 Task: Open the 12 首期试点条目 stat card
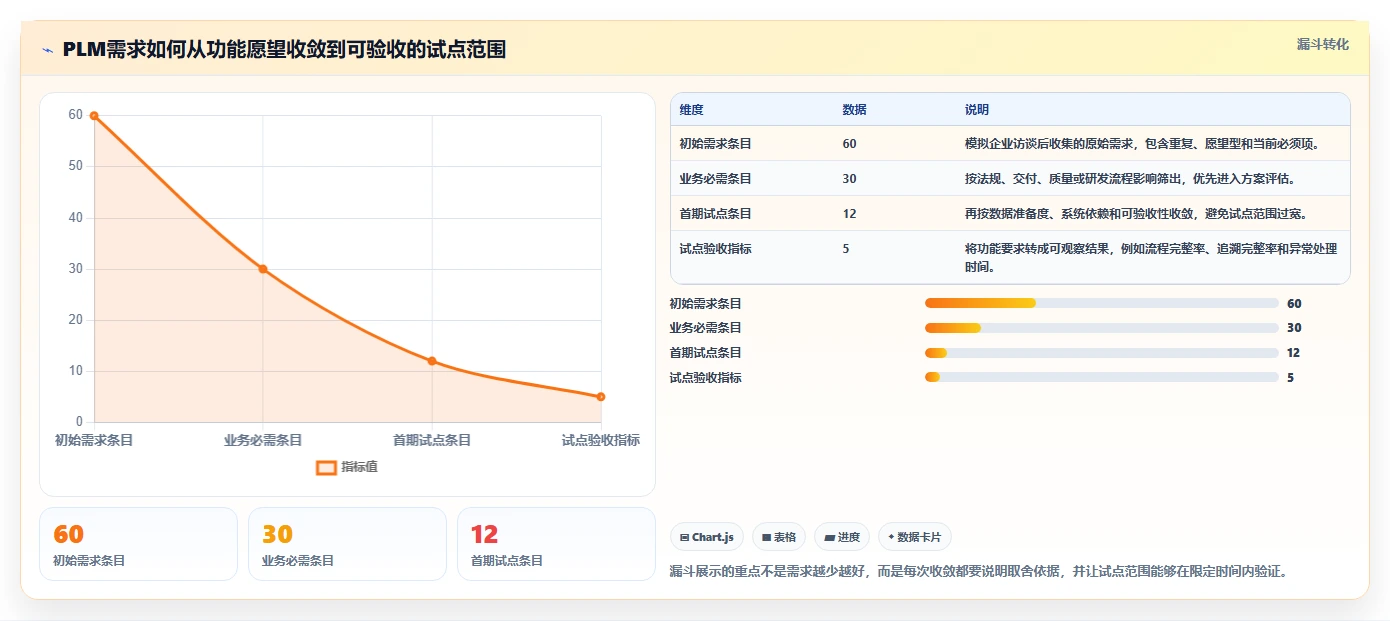[x=556, y=544]
